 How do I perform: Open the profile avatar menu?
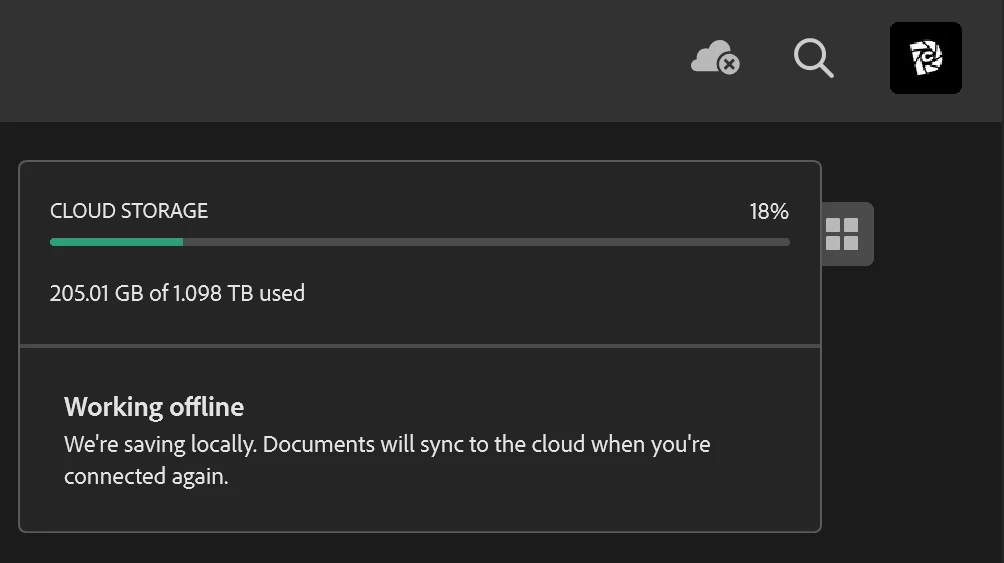[x=925, y=58]
